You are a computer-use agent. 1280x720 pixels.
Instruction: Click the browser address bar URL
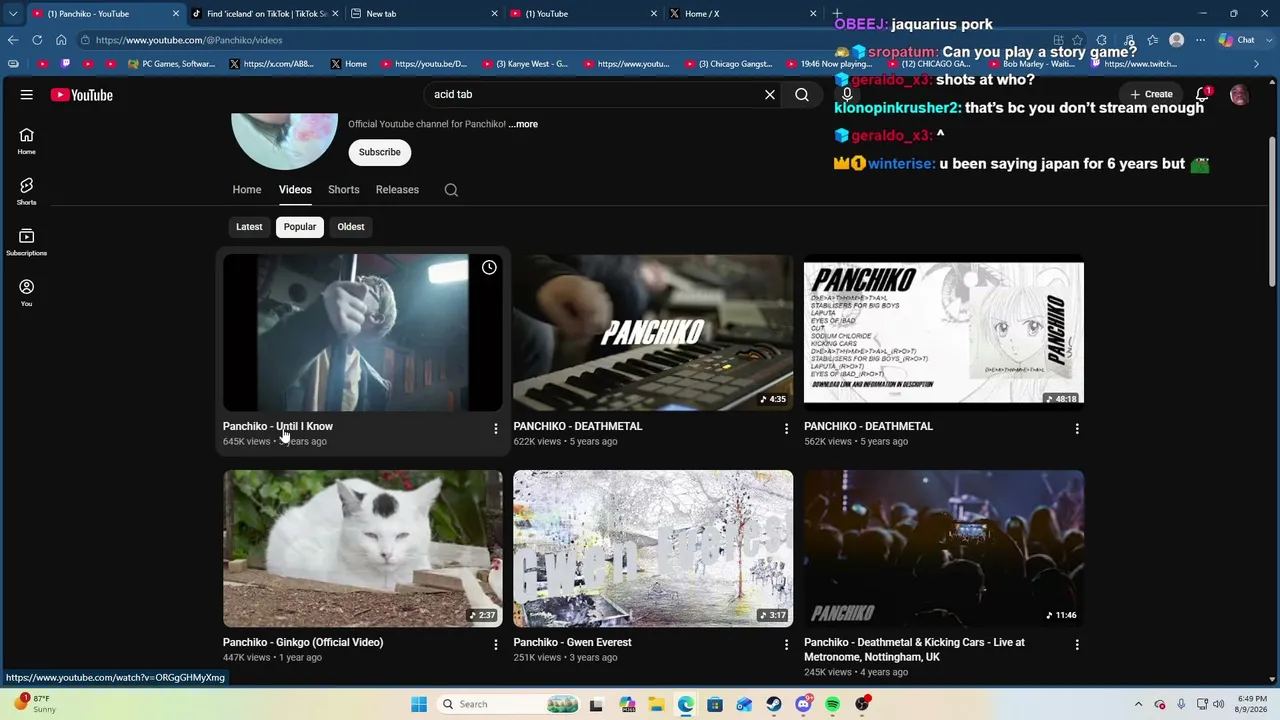pyautogui.click(x=189, y=40)
